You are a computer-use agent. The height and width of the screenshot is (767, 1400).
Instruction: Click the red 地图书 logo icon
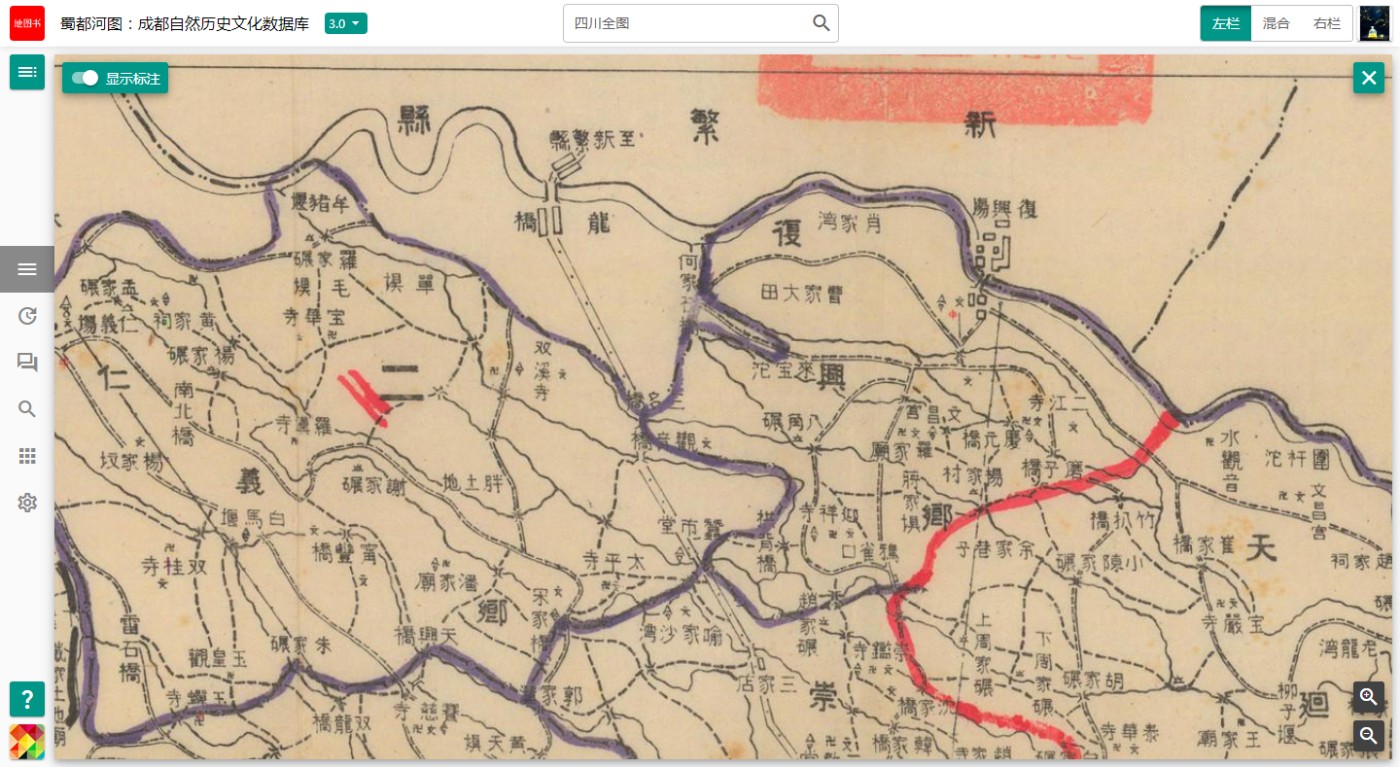(x=27, y=23)
